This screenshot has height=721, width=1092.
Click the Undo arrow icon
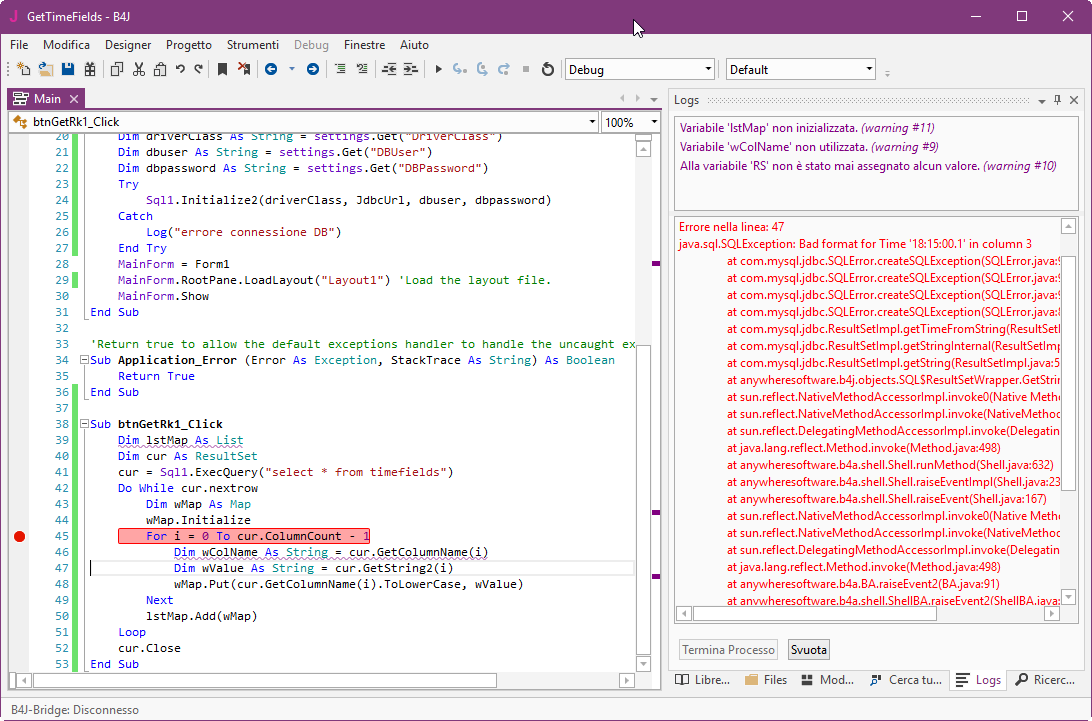click(x=180, y=69)
